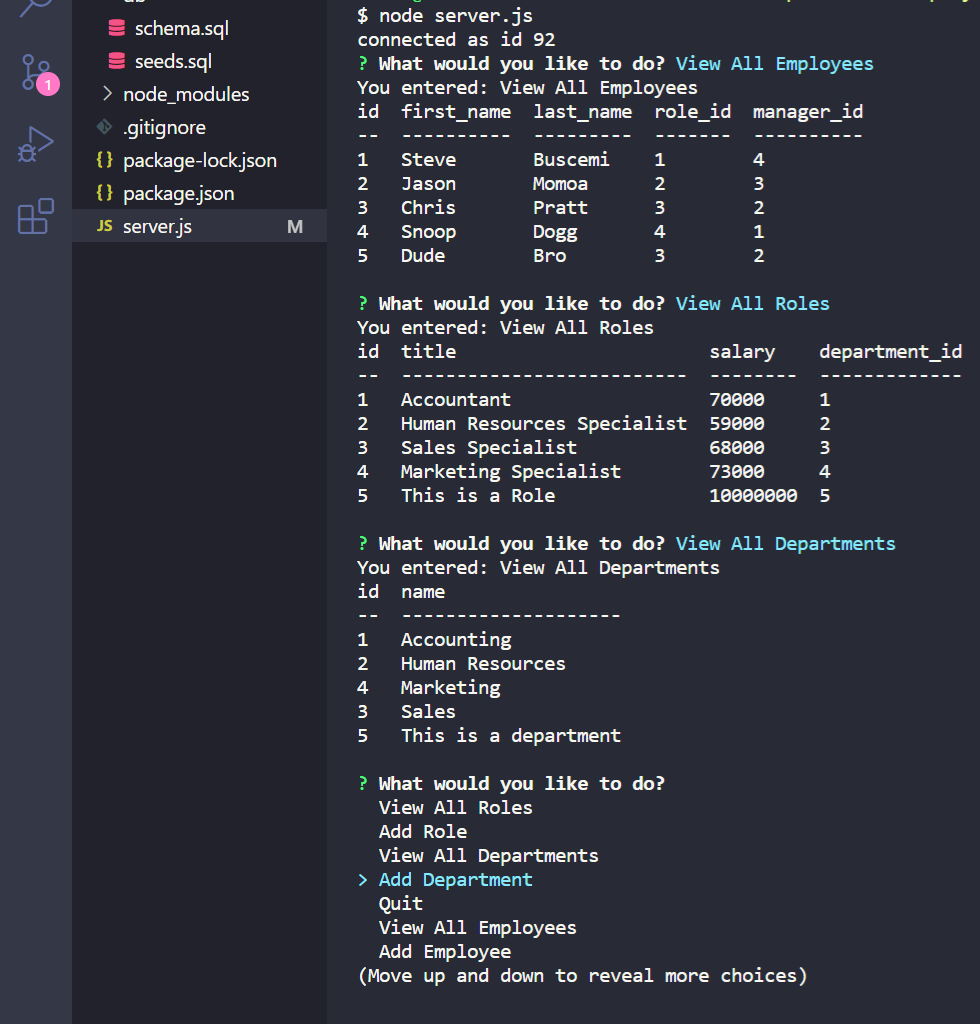
Task: Click the package.json braces icon
Action: click(x=104, y=194)
